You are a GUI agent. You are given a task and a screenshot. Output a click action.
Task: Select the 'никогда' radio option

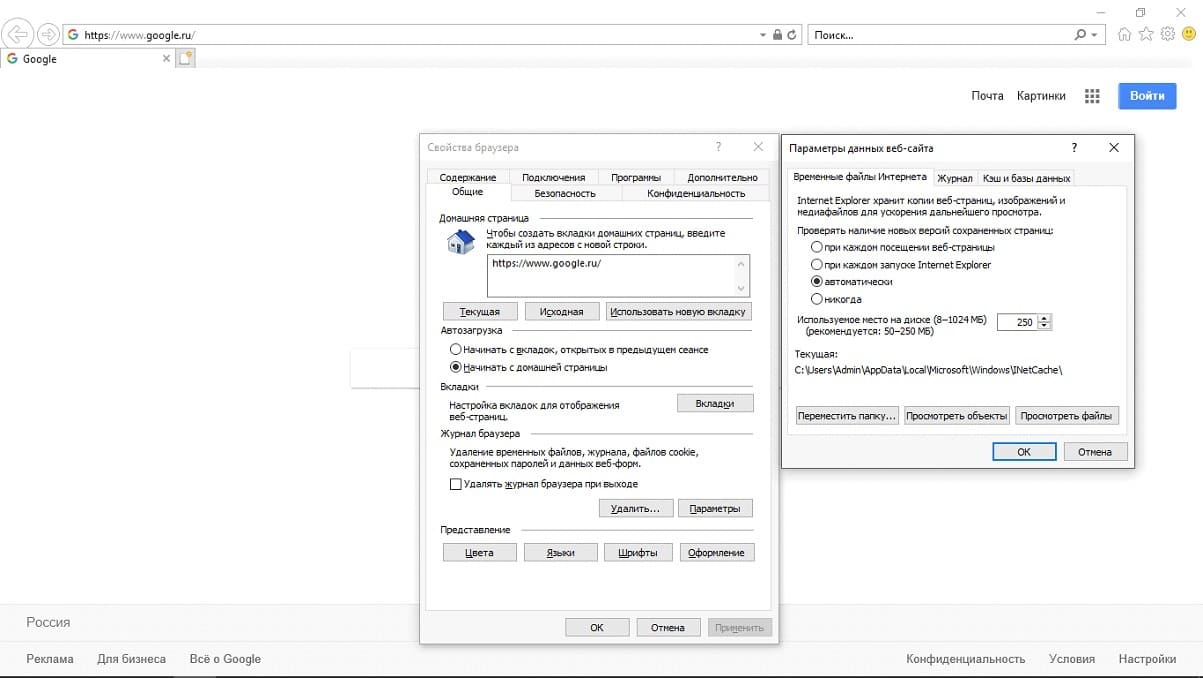tap(817, 299)
